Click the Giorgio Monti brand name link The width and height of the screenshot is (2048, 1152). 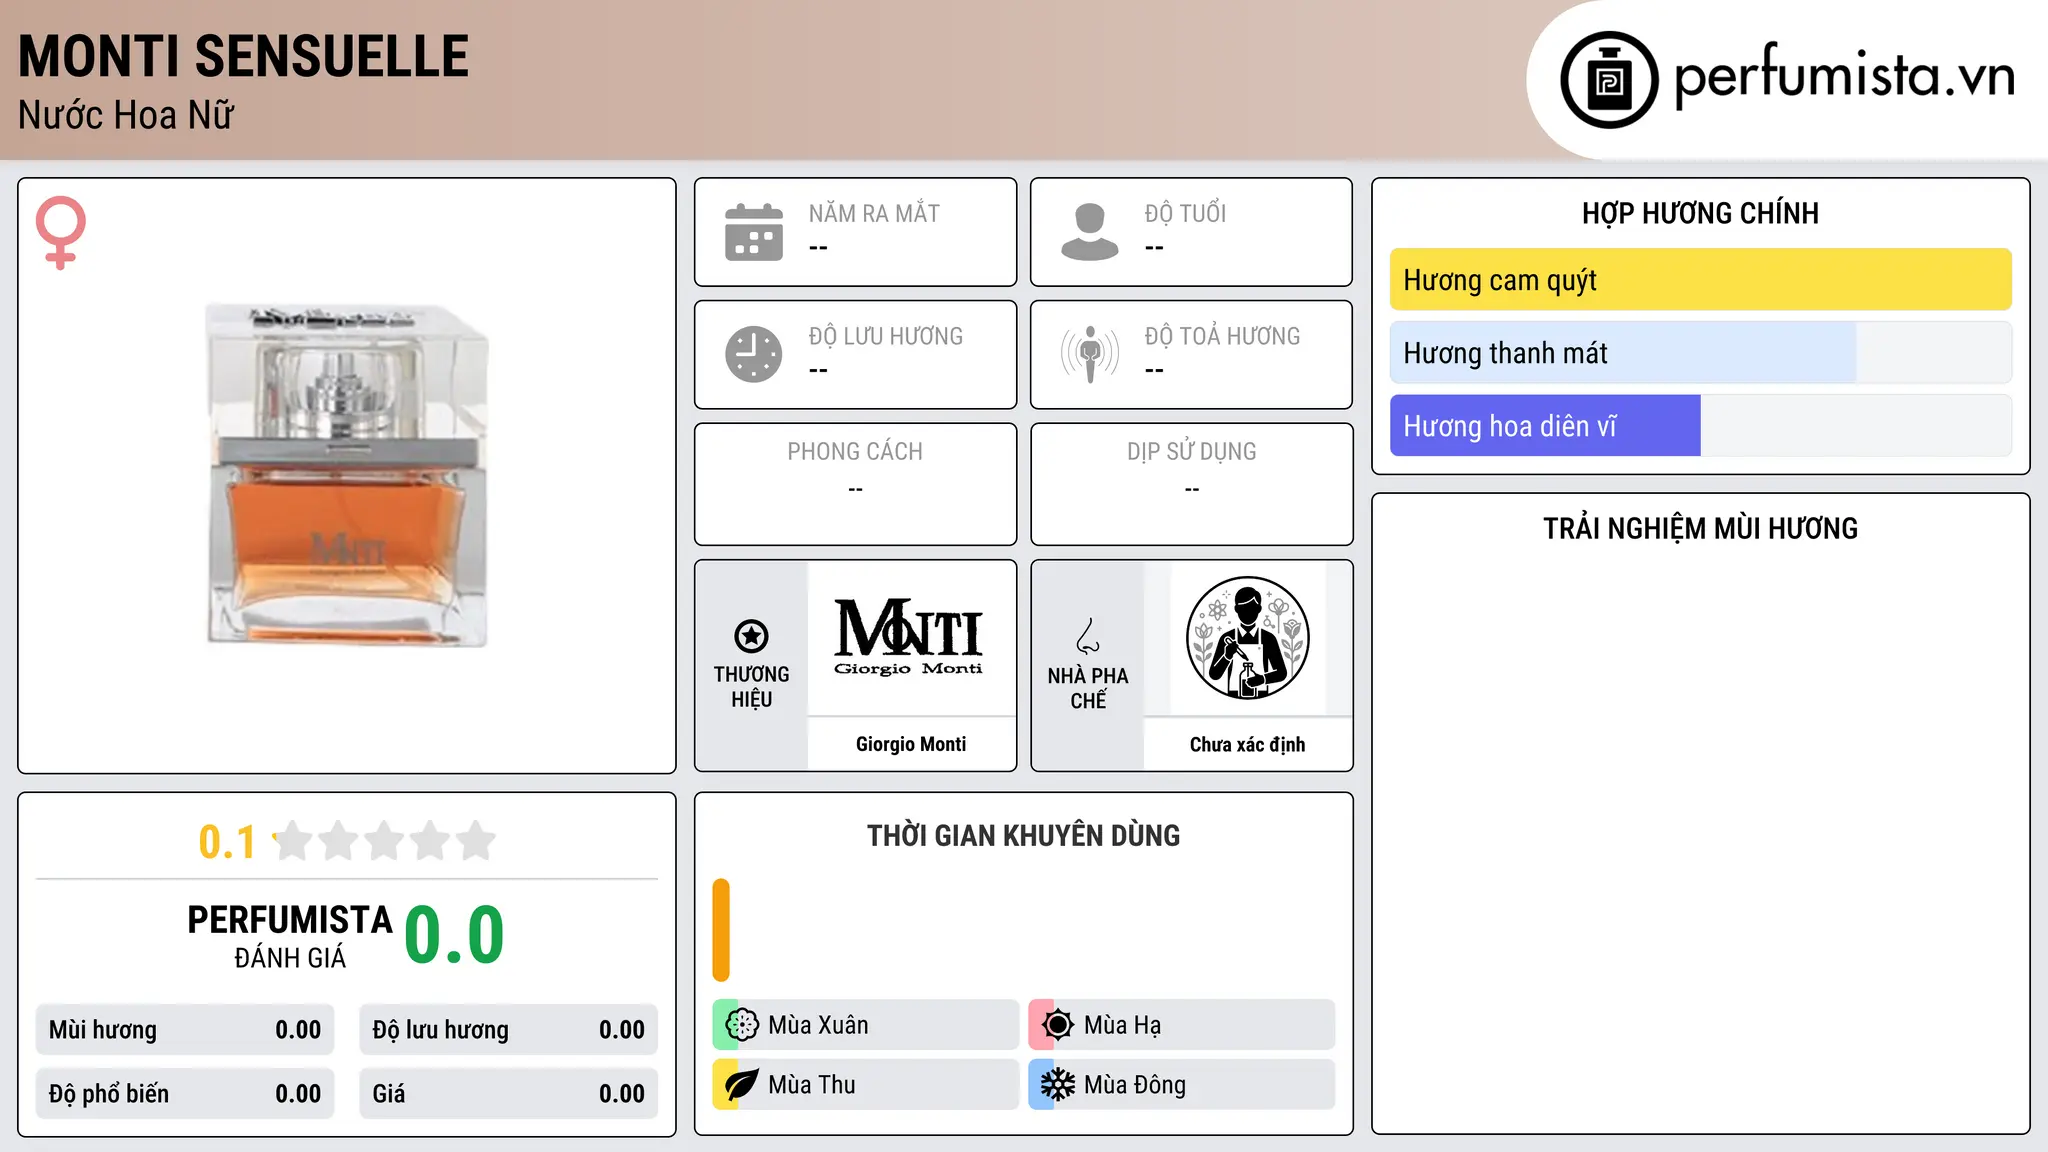coord(911,744)
